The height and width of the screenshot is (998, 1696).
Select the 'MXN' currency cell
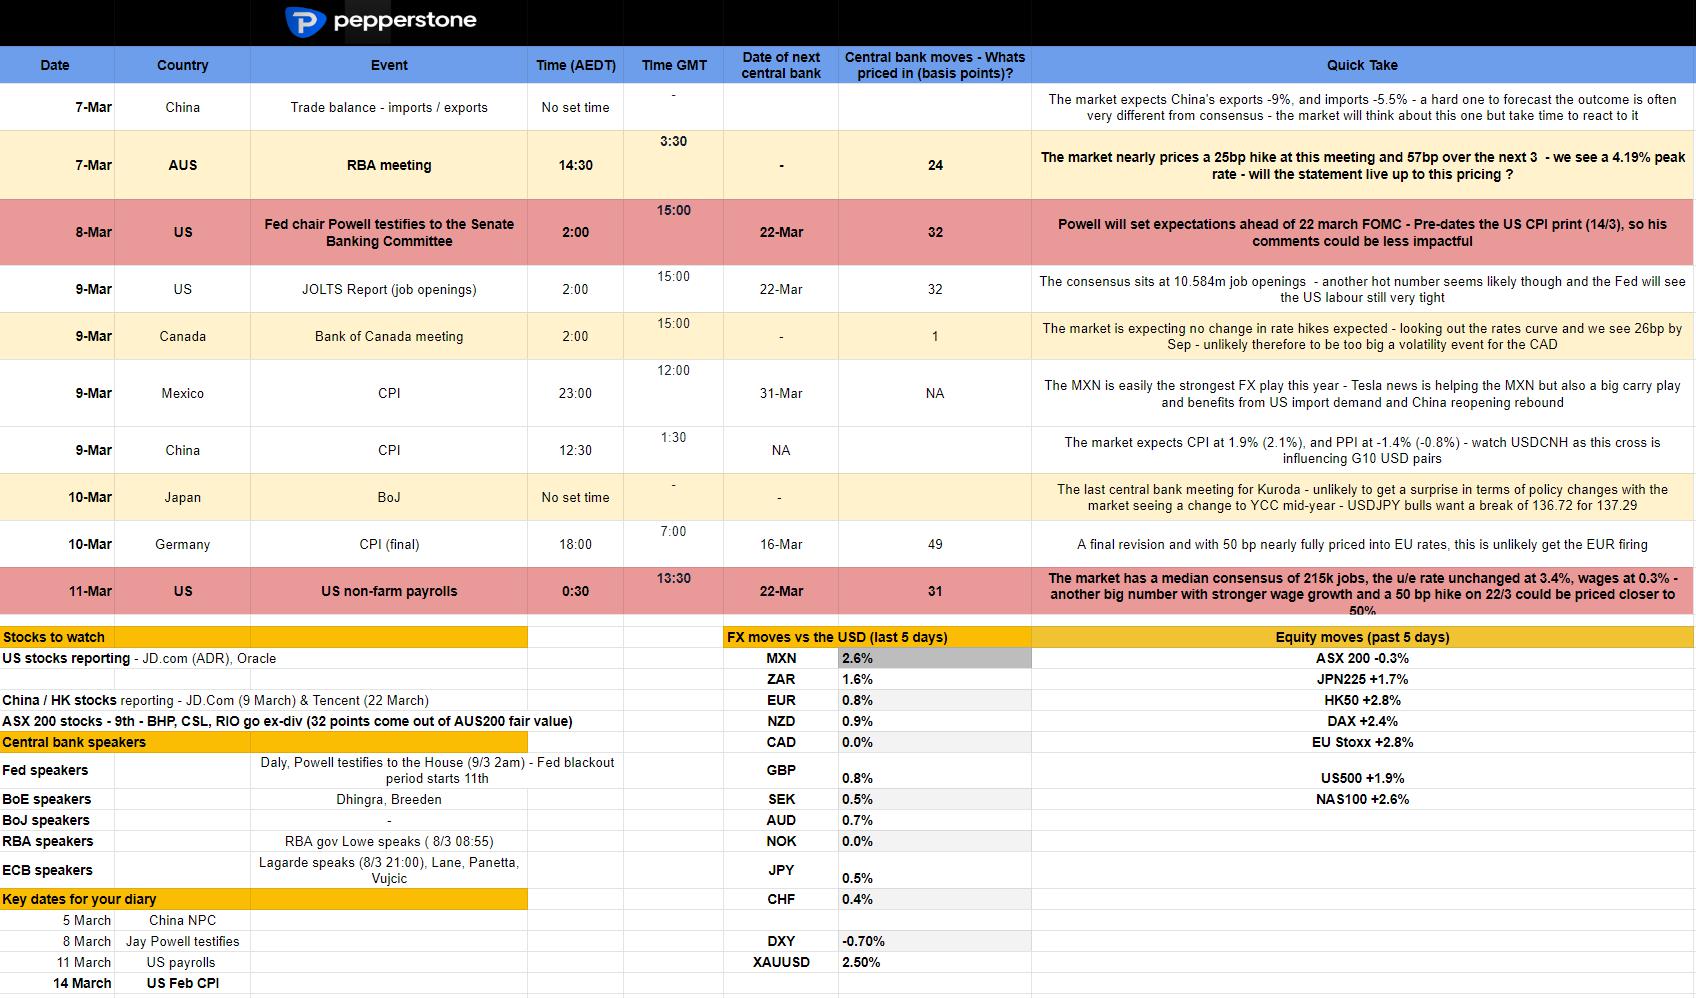click(781, 658)
